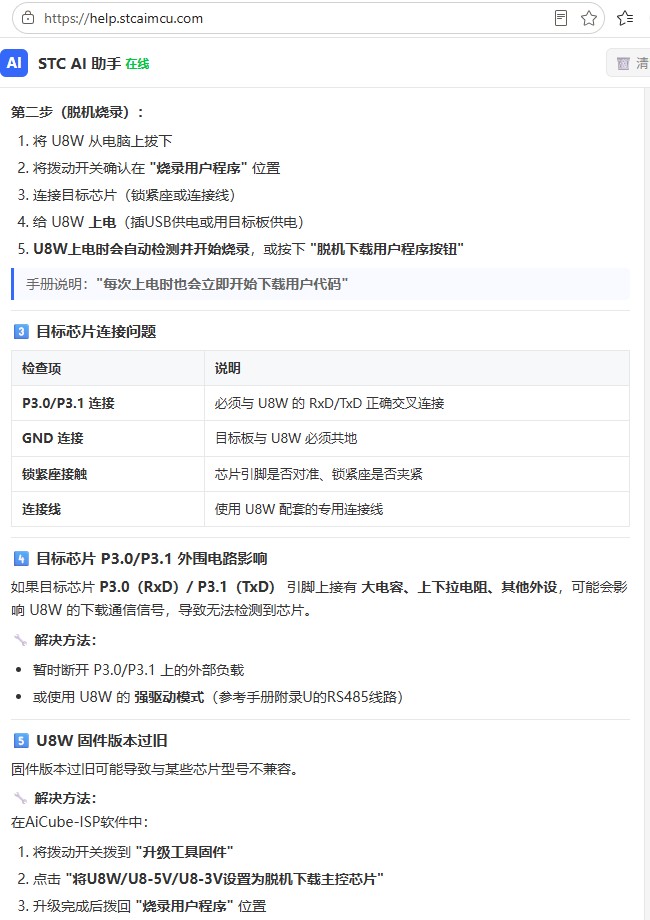Click the 目标芯片连接问题 heading
This screenshot has width=650, height=920.
point(96,332)
